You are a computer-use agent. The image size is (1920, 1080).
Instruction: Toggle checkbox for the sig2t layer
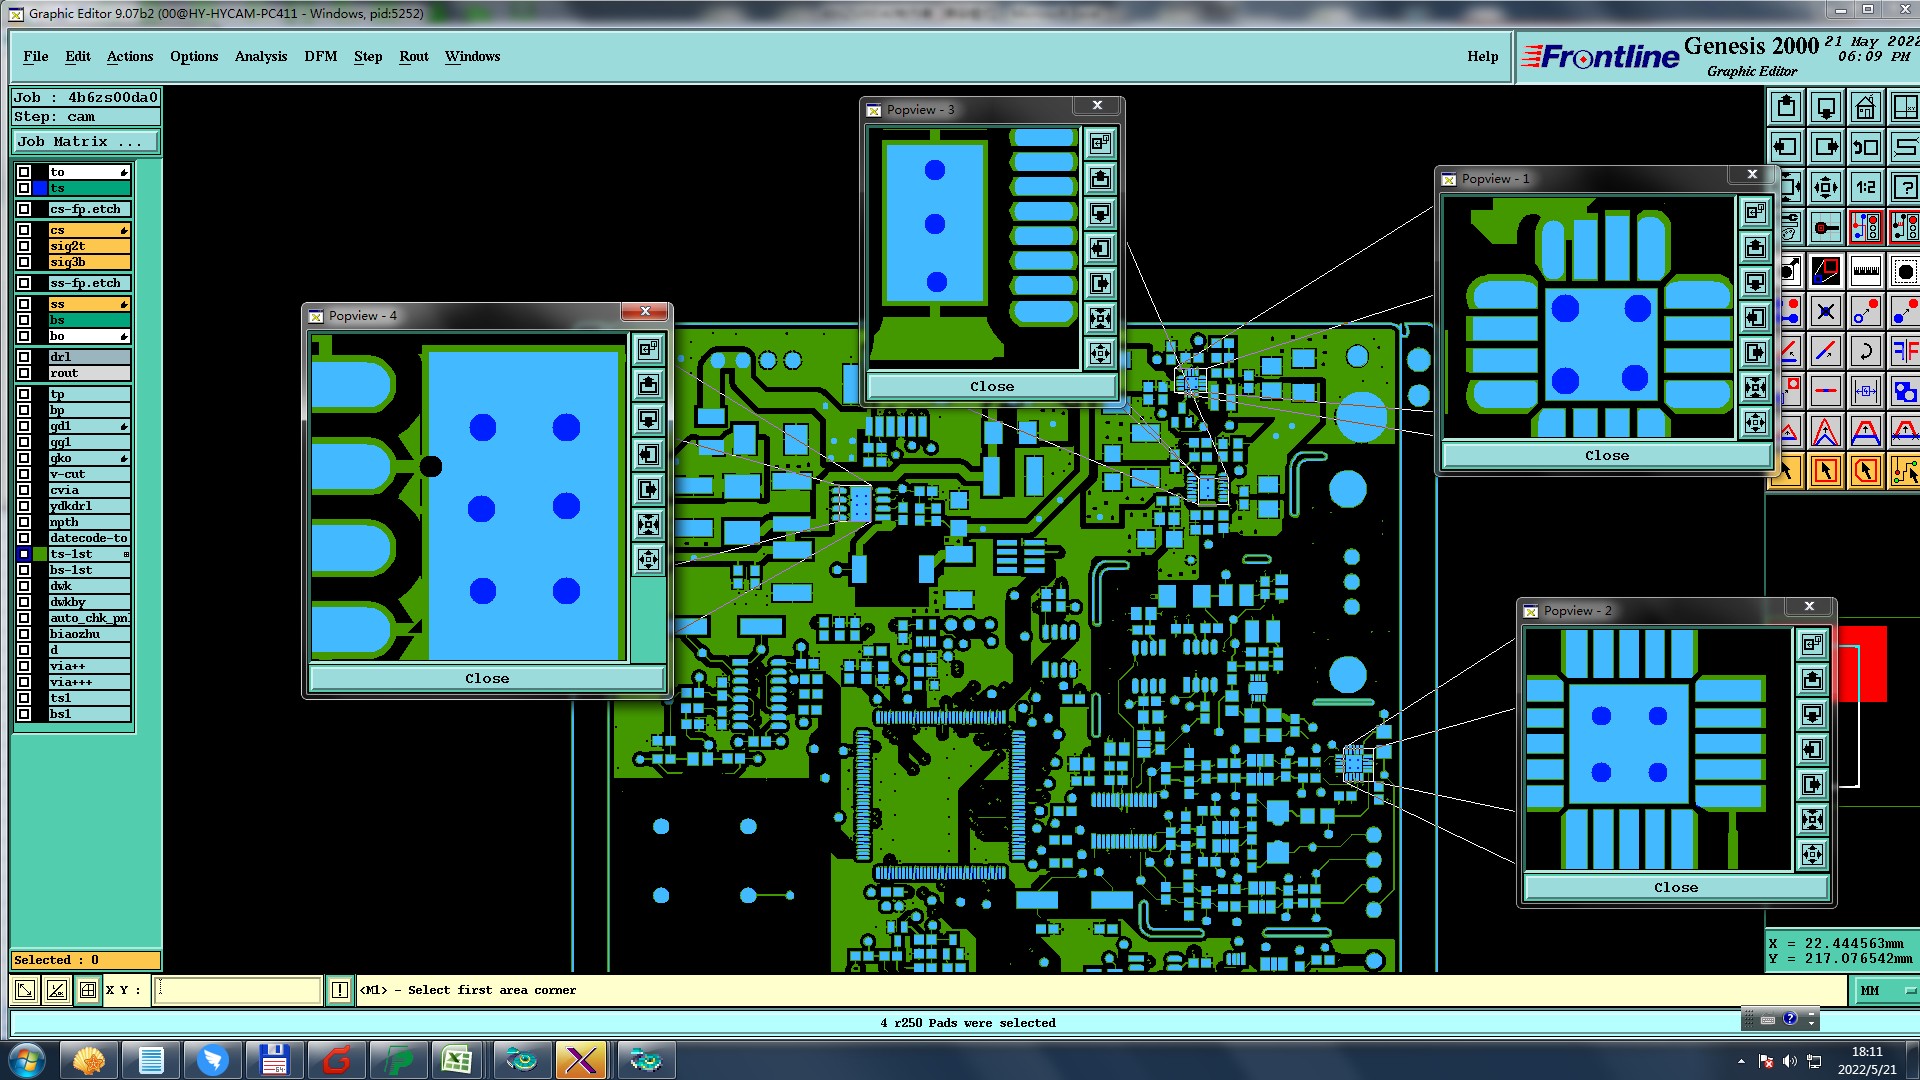[x=24, y=246]
